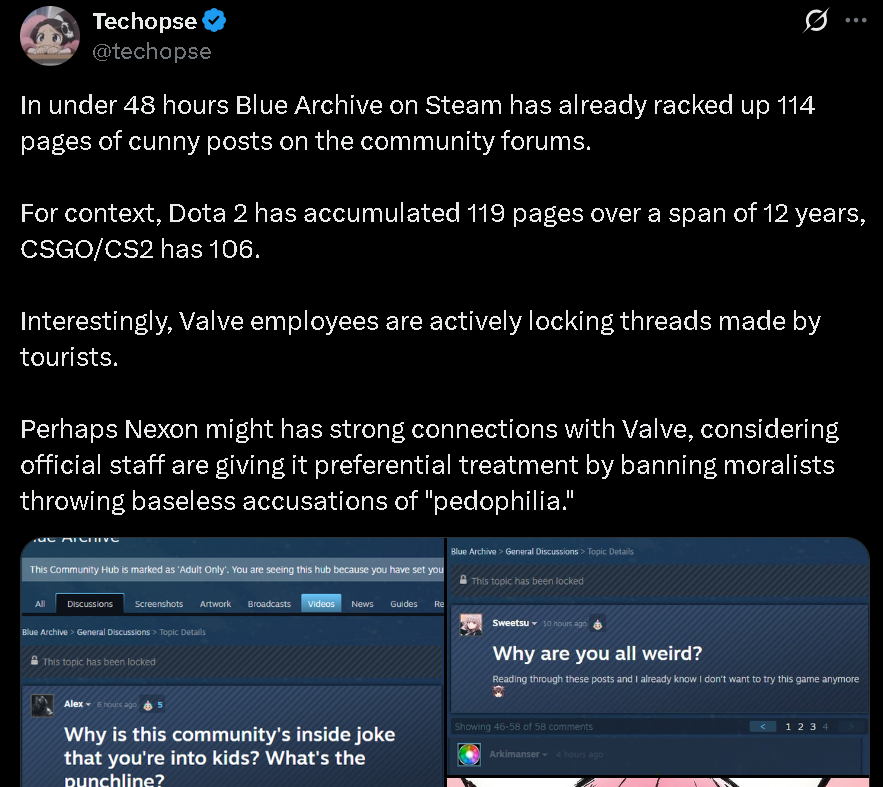Click Alex's profile avatar
Viewport: 883px width, 787px height.
[x=42, y=705]
